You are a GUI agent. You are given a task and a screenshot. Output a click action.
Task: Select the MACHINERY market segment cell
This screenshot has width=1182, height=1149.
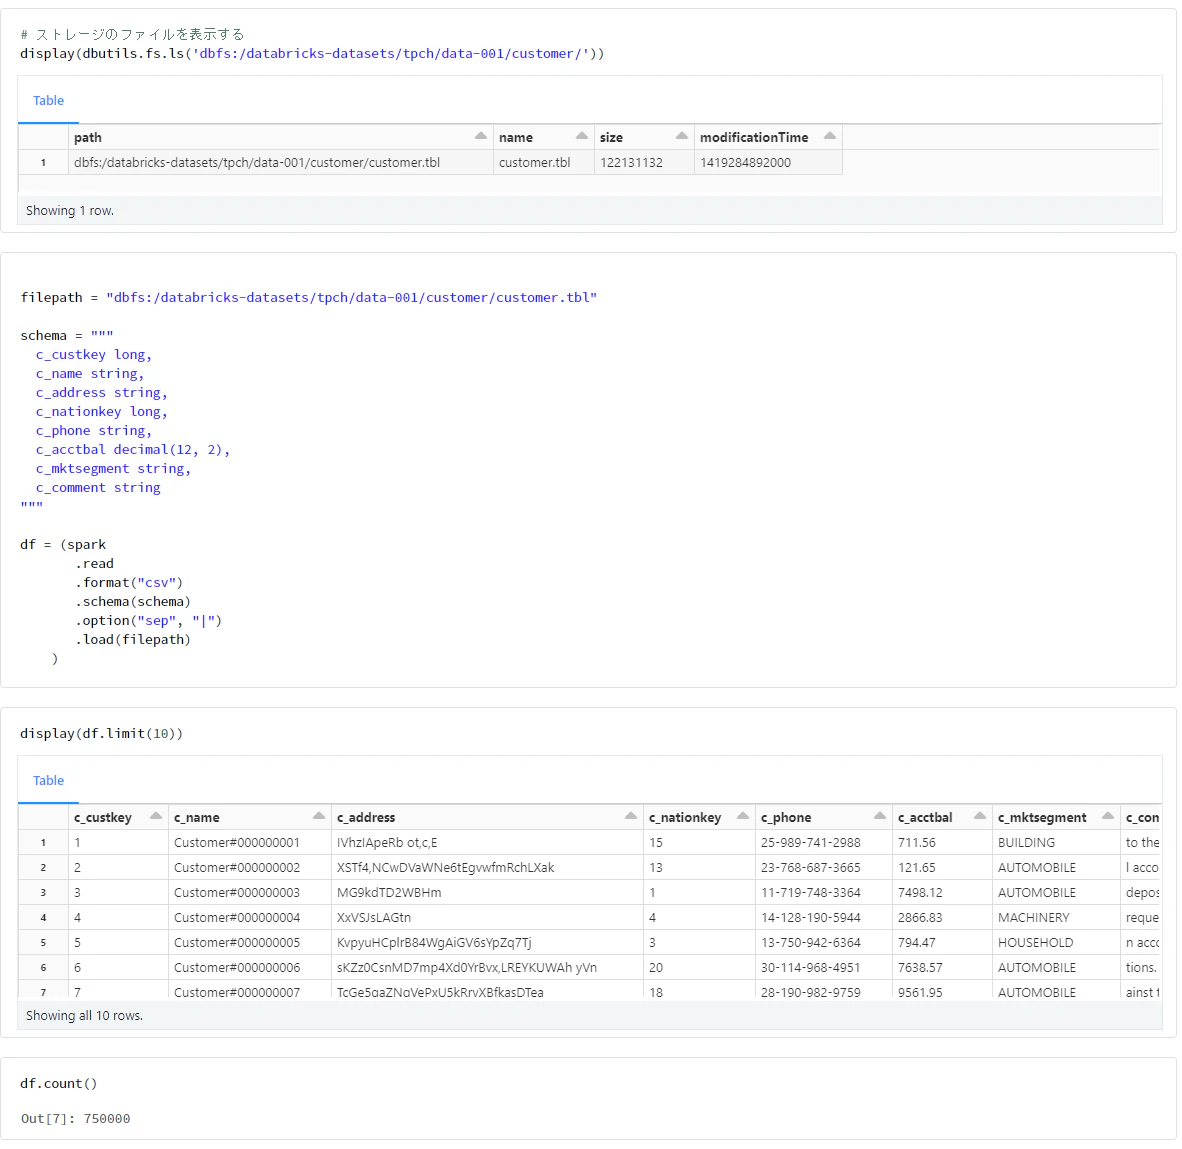(x=1056, y=917)
